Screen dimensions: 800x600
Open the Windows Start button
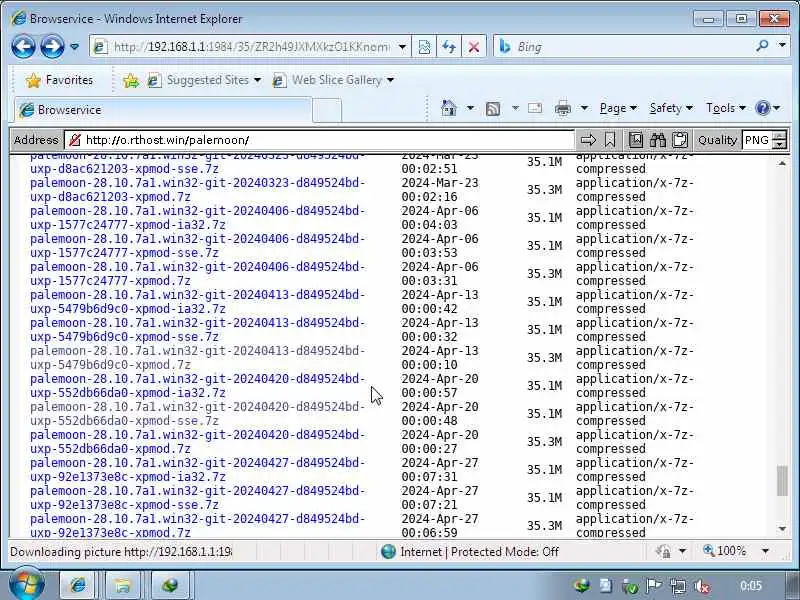point(27,584)
